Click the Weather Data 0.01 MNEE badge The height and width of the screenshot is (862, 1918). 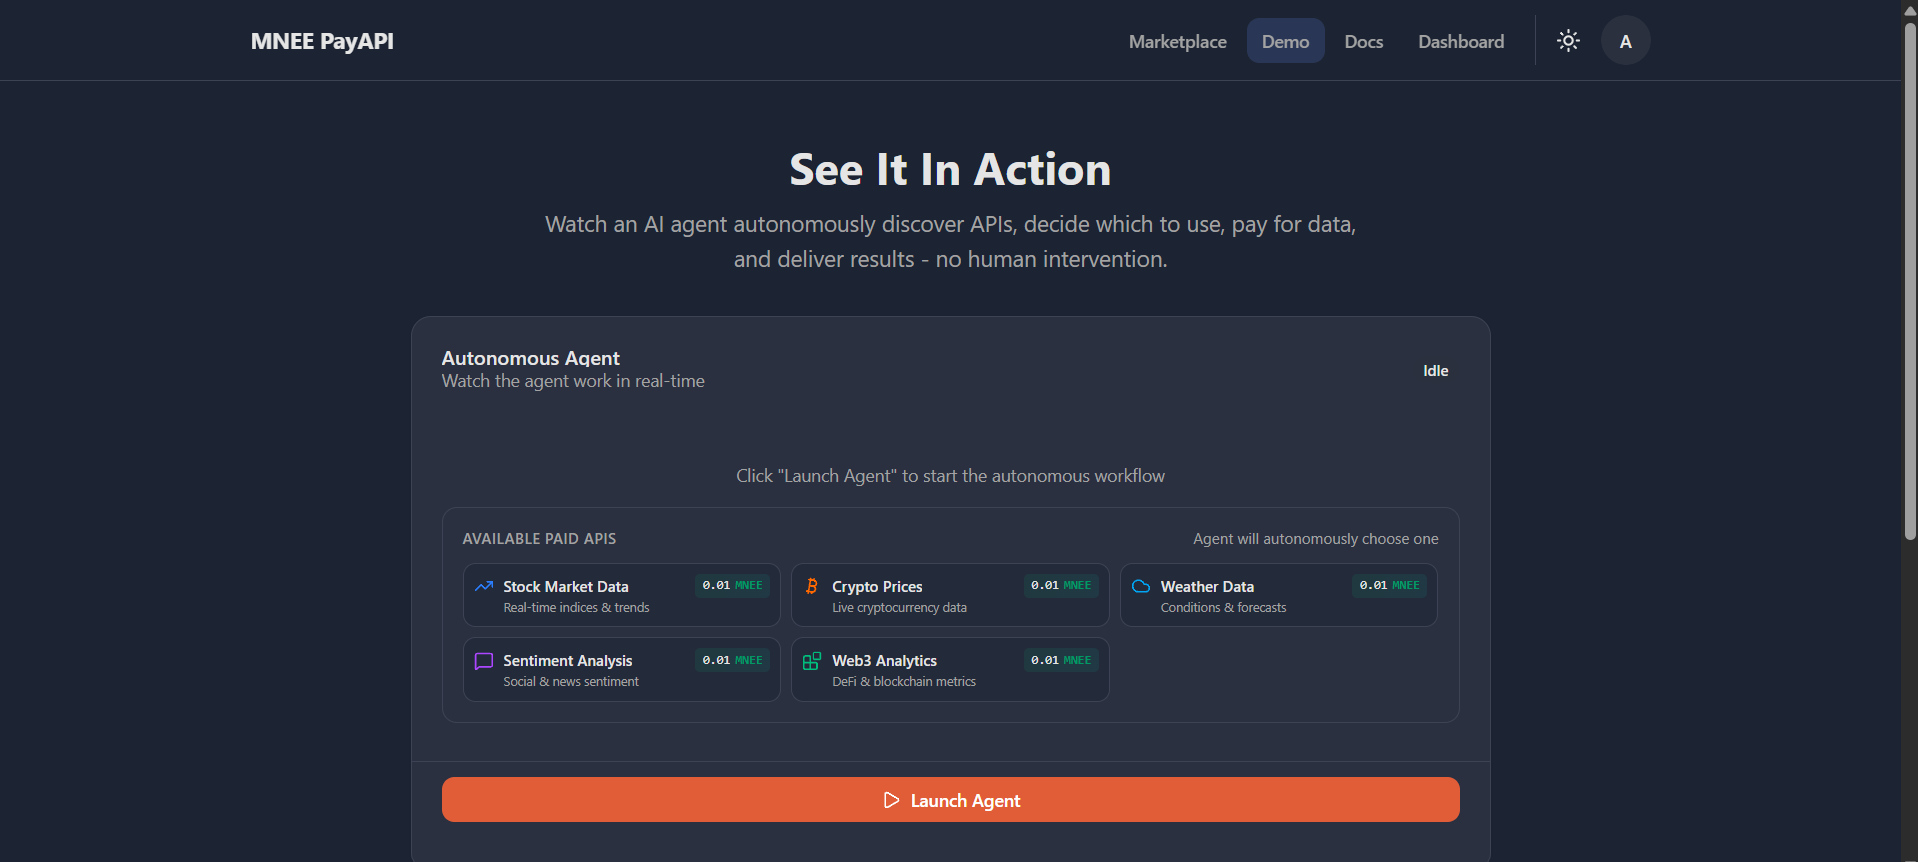click(x=1389, y=586)
